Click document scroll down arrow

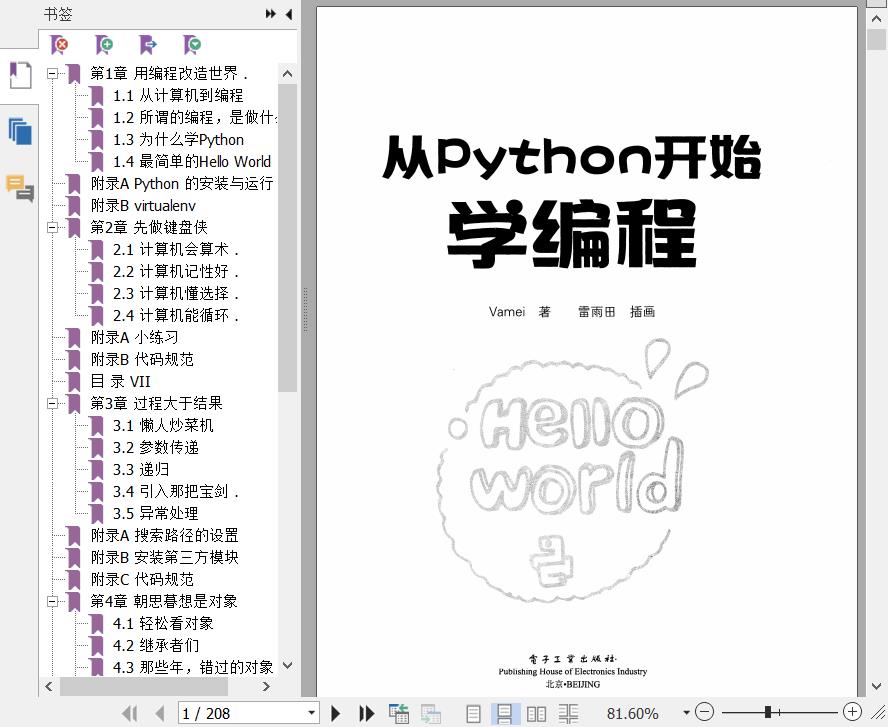click(878, 687)
